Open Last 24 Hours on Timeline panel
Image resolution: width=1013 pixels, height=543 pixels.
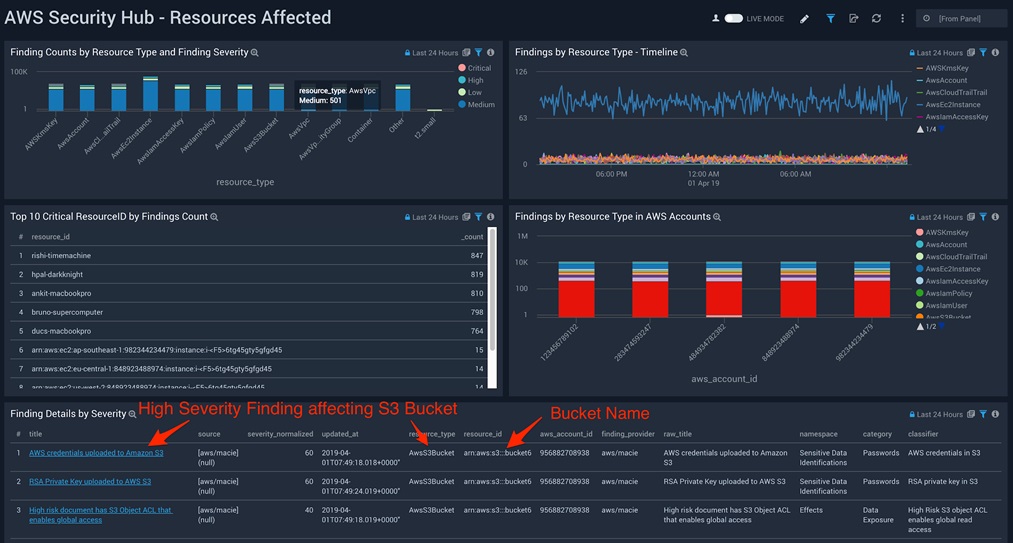tap(936, 53)
